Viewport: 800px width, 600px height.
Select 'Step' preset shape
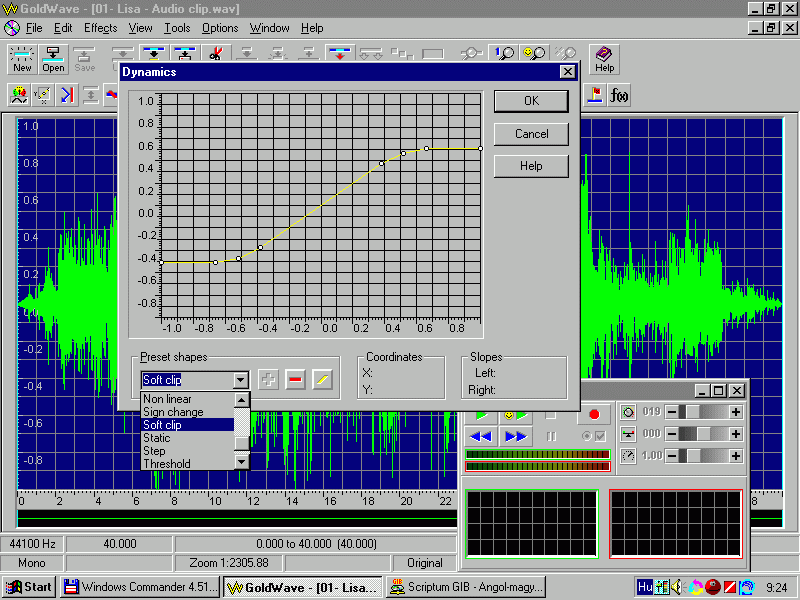pyautogui.click(x=188, y=451)
